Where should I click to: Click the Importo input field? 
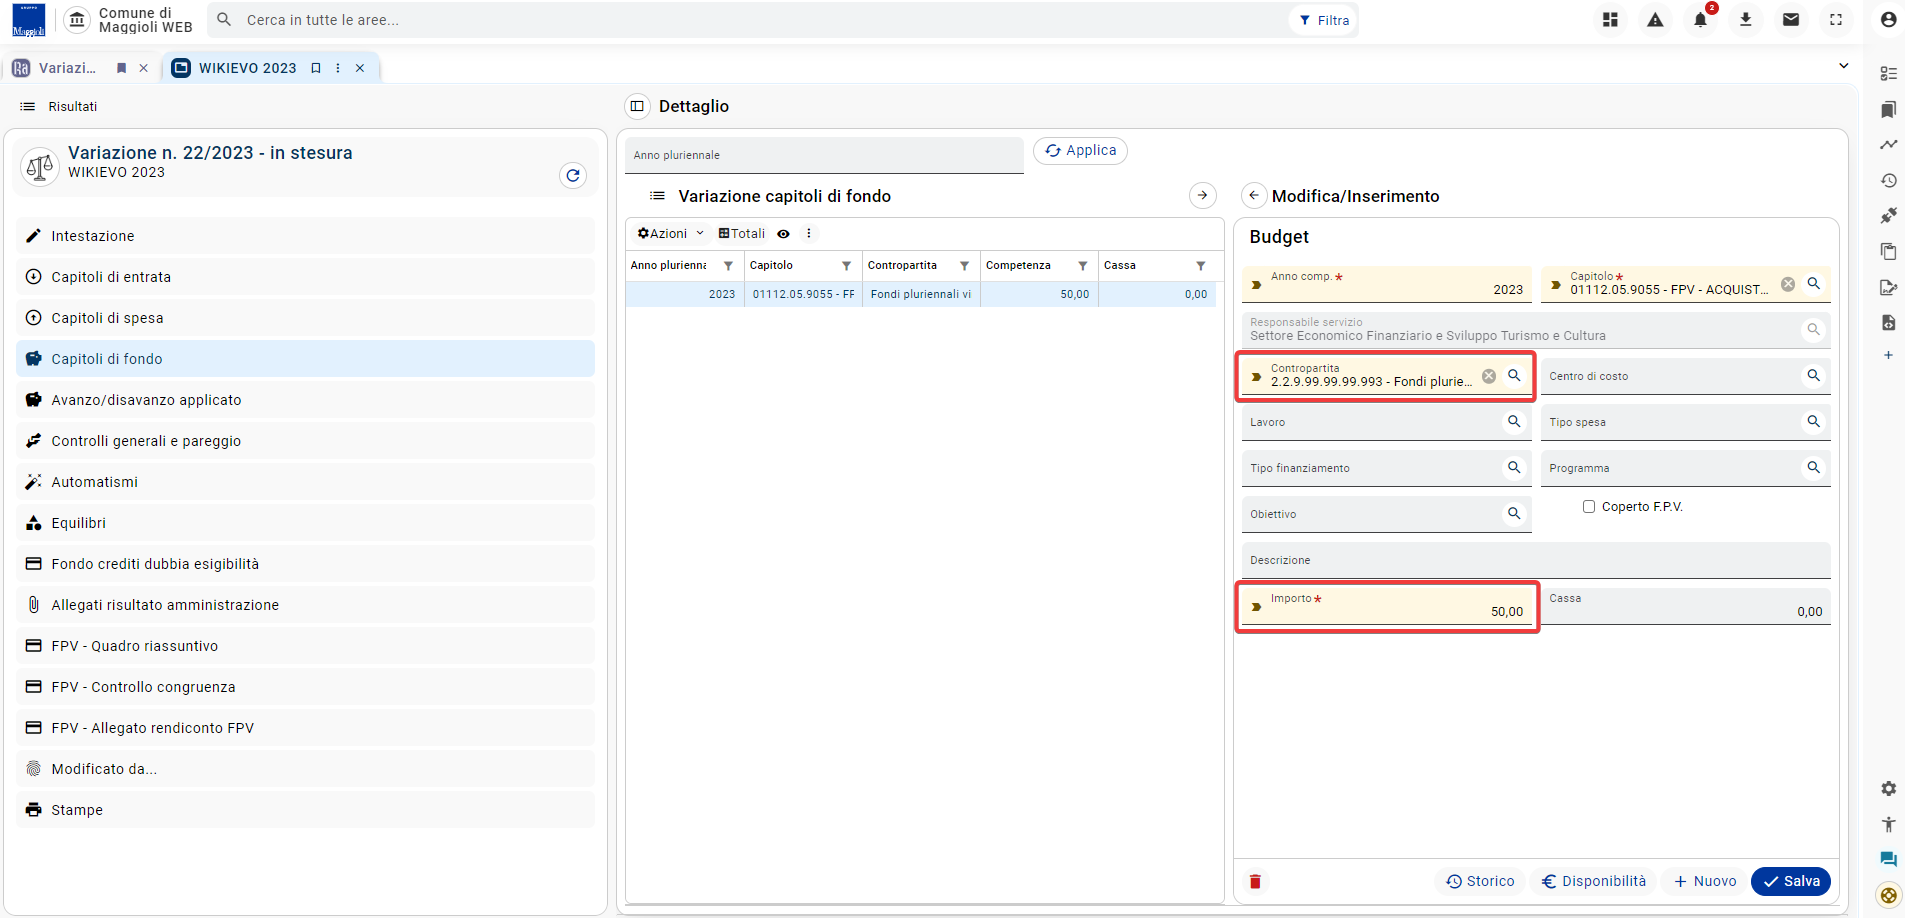click(1387, 606)
